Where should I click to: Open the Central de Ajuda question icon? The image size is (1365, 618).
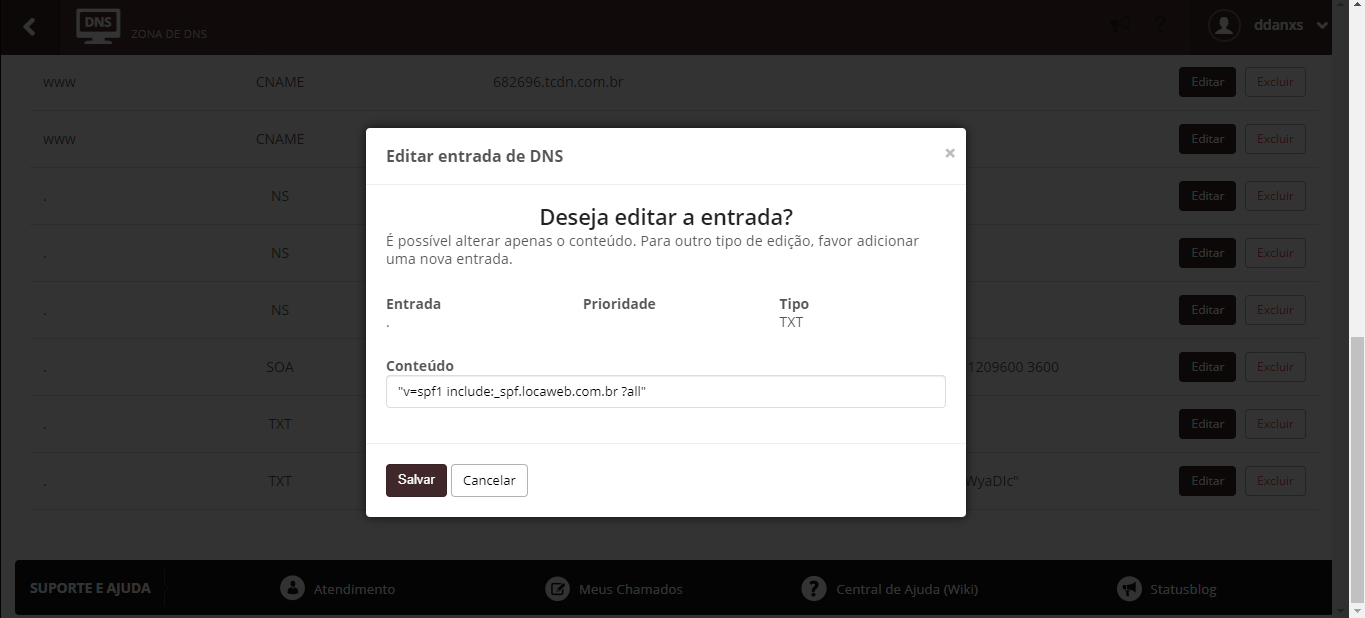814,588
